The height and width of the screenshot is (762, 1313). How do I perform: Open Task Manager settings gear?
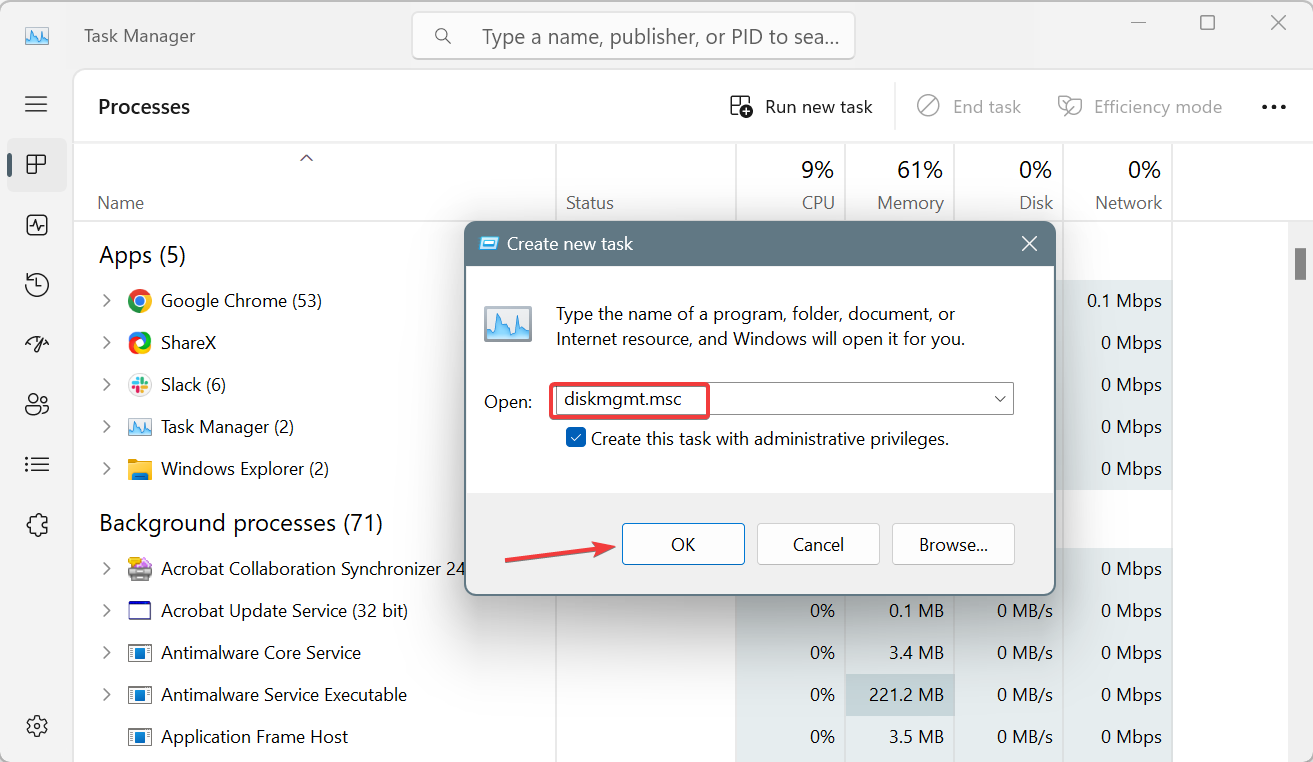coord(37,726)
